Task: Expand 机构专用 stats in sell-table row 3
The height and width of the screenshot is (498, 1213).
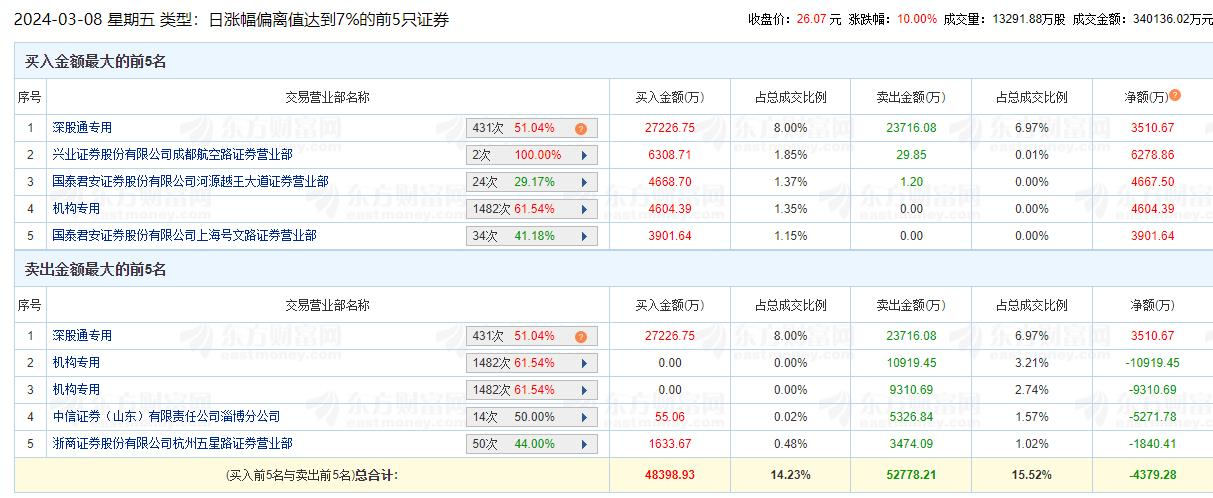Action: coord(582,390)
